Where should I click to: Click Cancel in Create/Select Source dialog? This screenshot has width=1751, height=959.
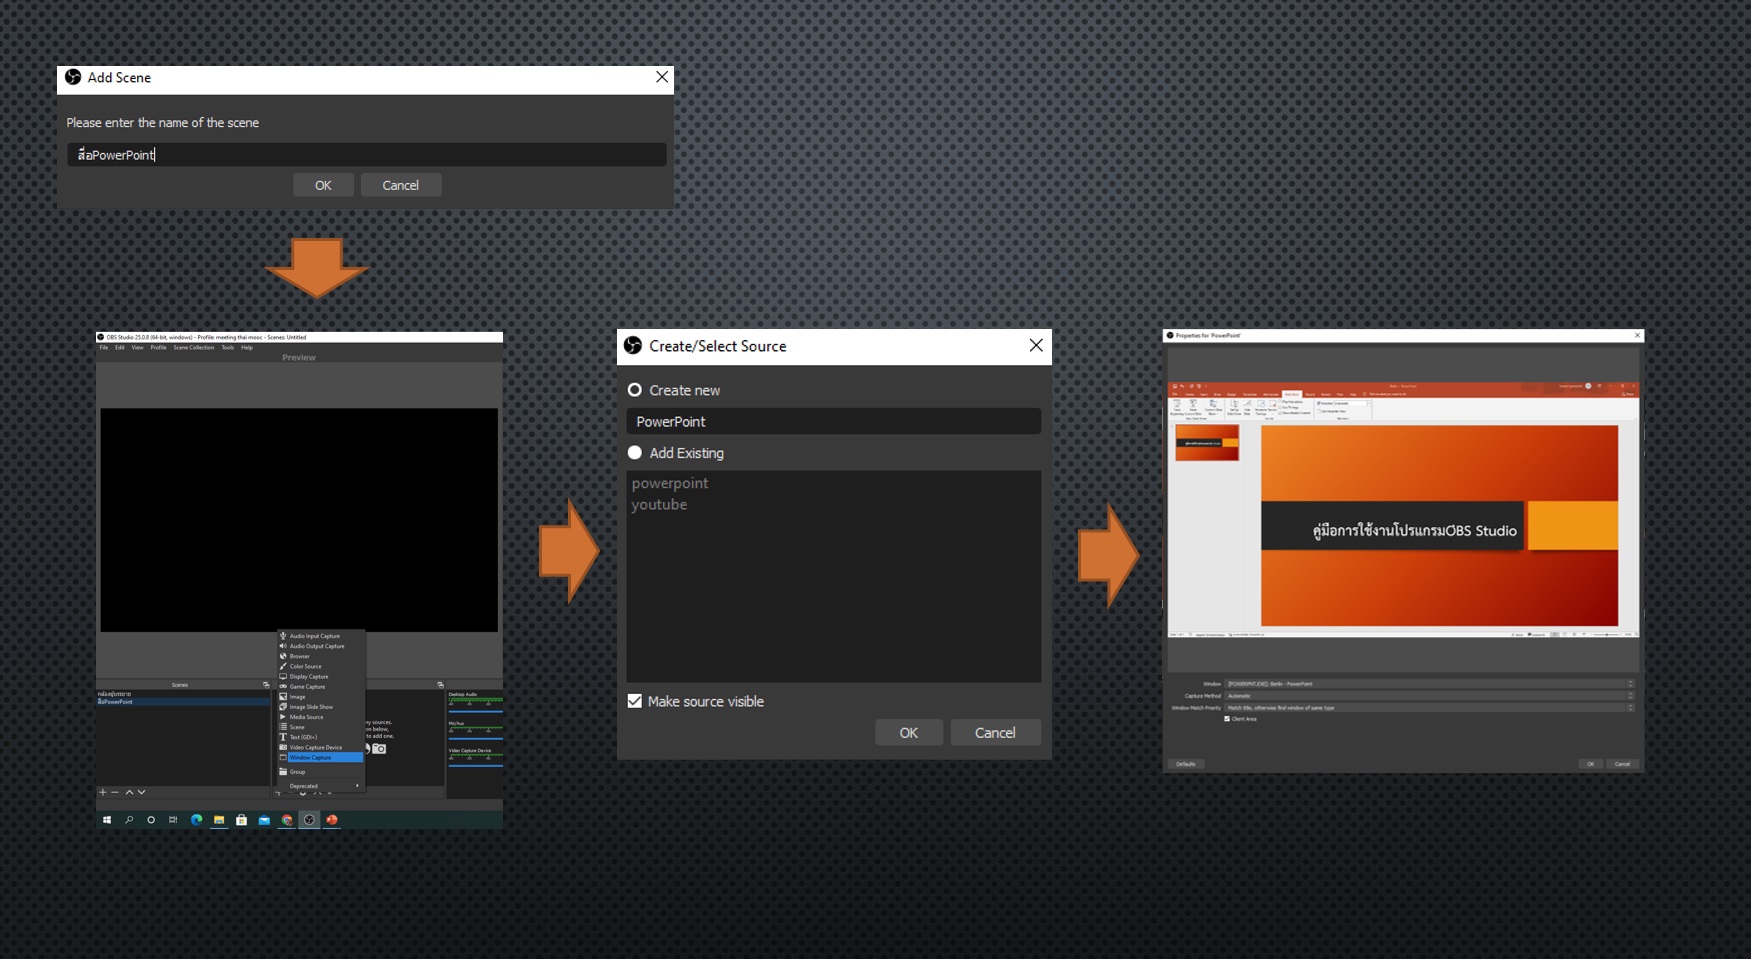(x=995, y=733)
